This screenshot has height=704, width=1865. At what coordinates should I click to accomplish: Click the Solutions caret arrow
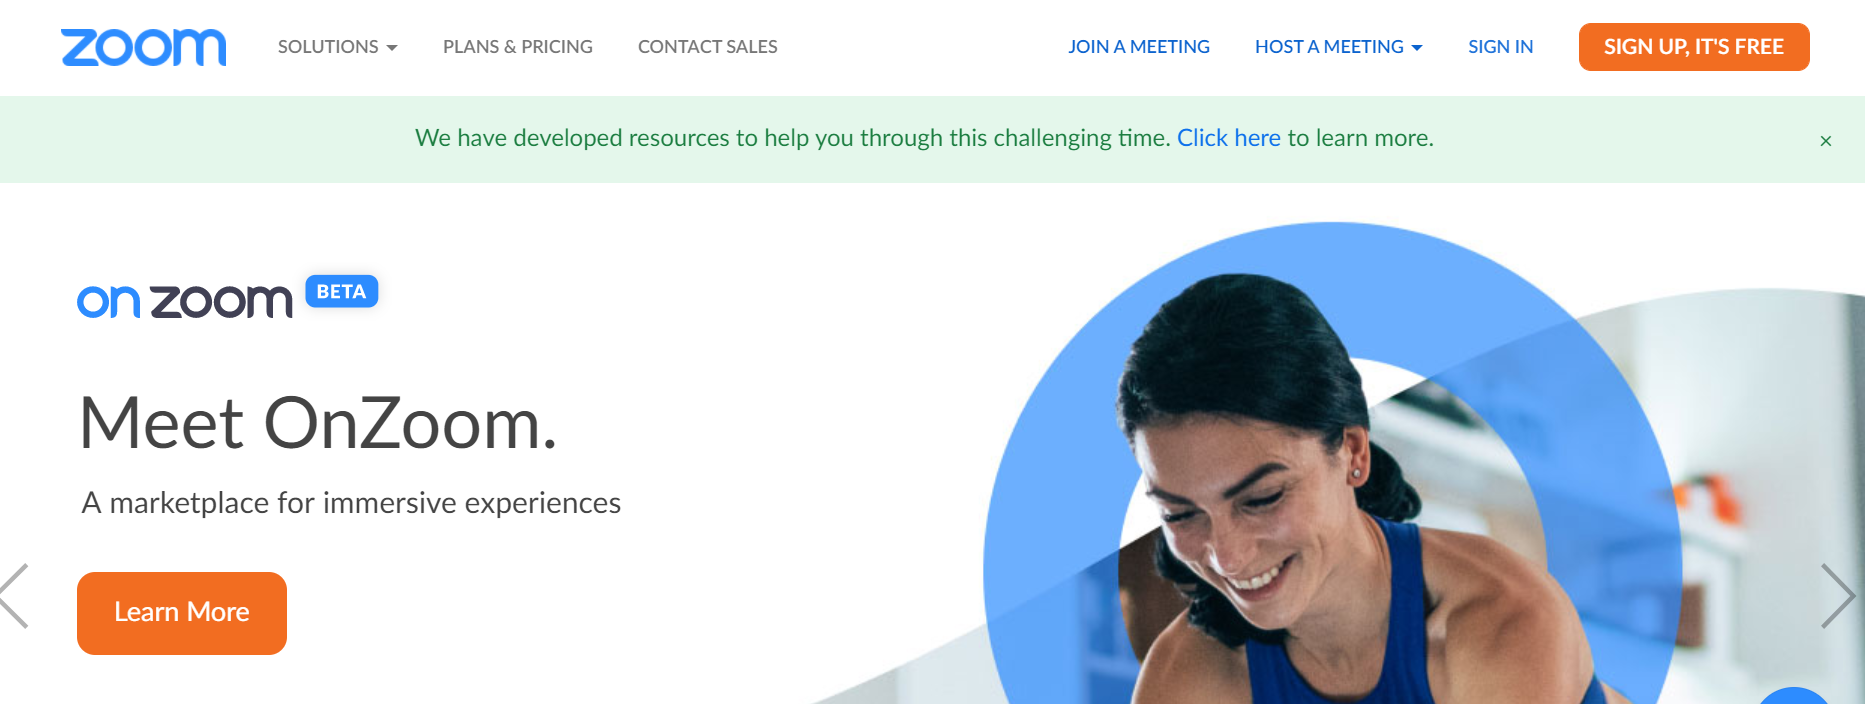(x=392, y=48)
